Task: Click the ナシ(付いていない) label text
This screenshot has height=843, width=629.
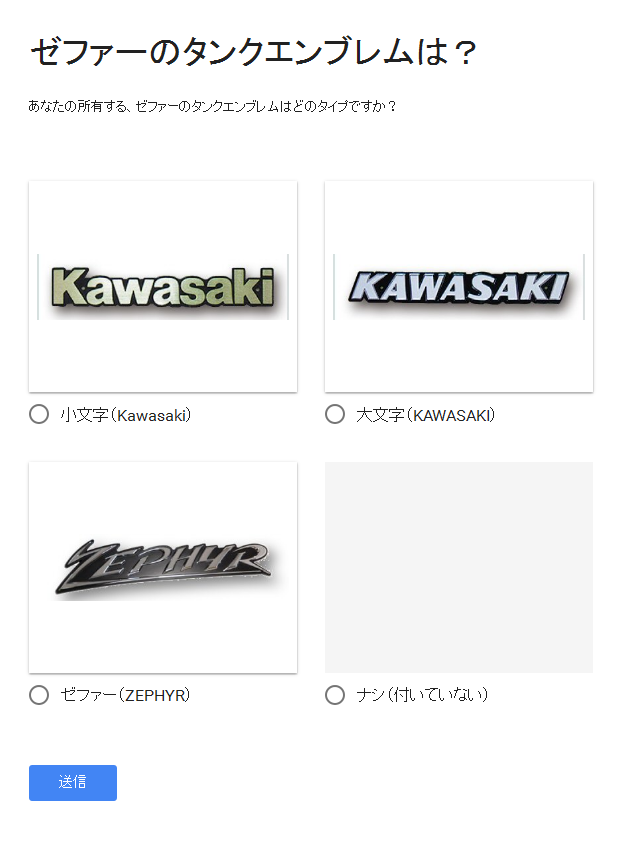Action: click(422, 695)
